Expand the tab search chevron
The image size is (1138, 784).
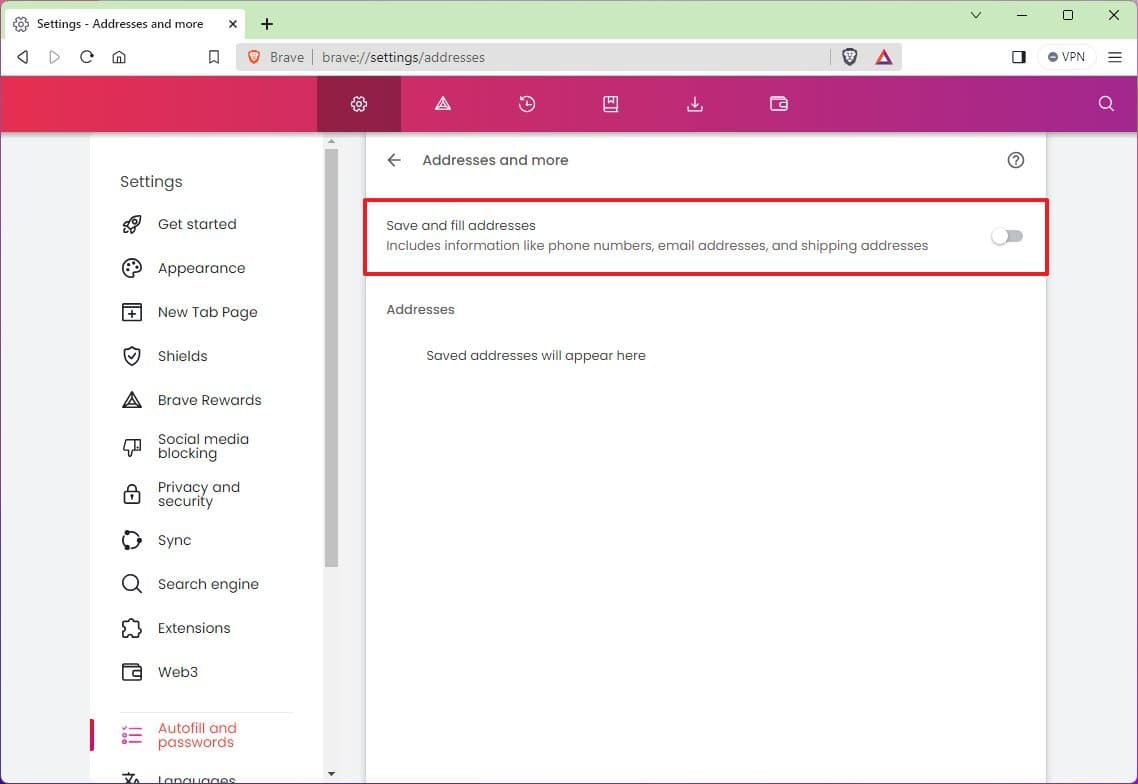tap(976, 15)
